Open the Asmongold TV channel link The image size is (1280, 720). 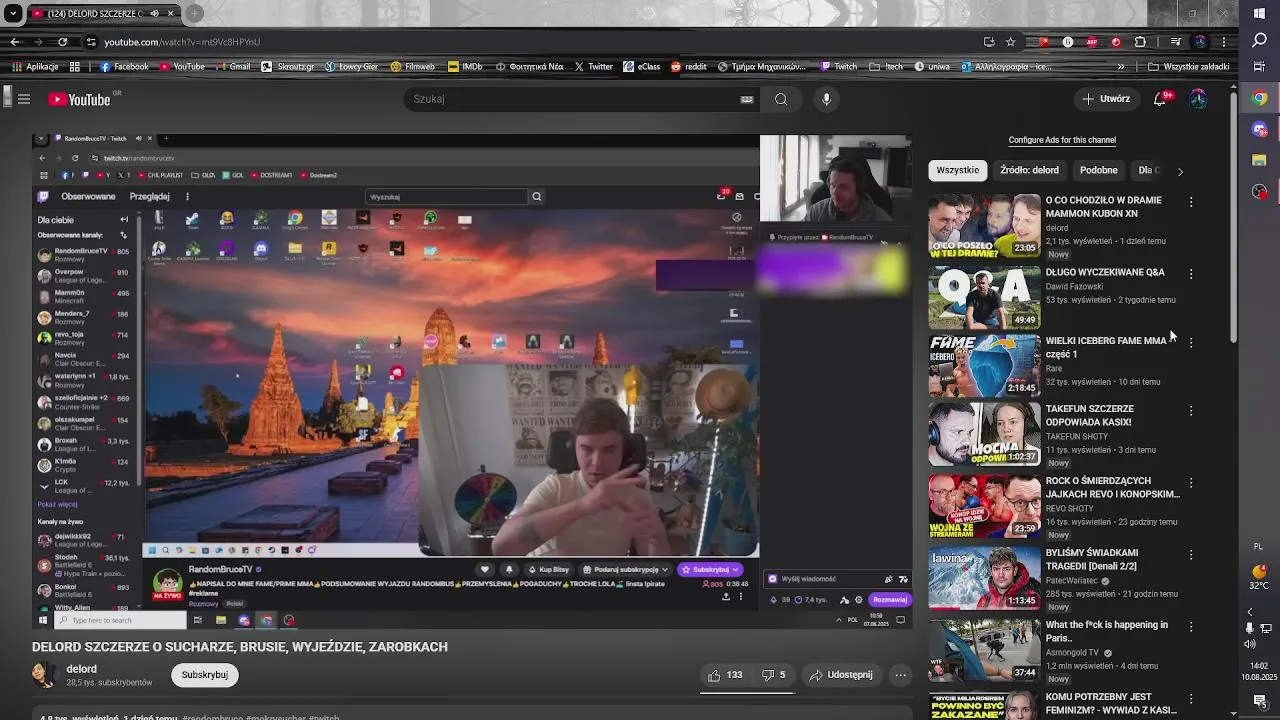click(x=1073, y=653)
